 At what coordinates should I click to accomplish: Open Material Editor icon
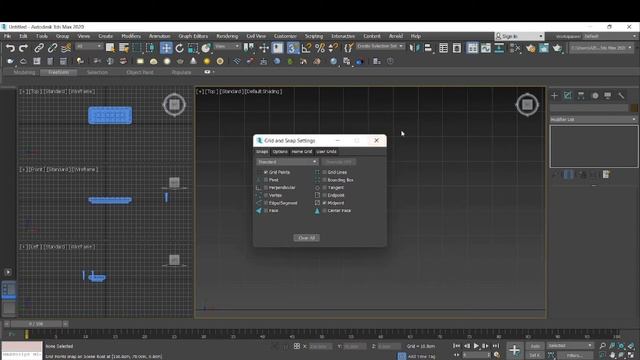coord(515,48)
